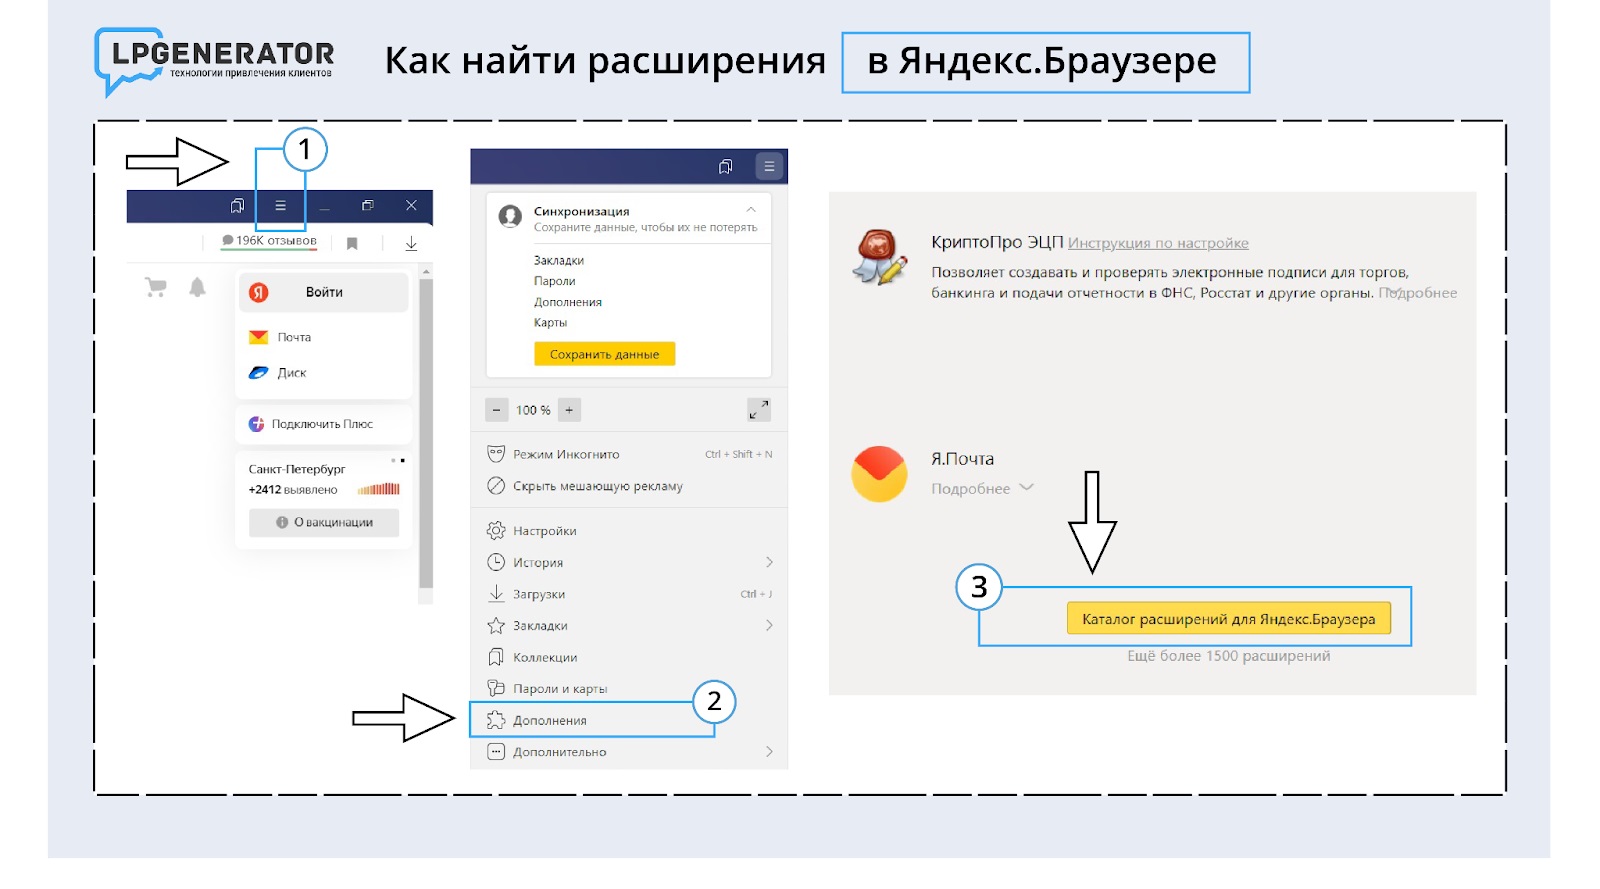
Task: Open Каталог расширений для Яндекс.Браузера button
Action: click(1228, 619)
